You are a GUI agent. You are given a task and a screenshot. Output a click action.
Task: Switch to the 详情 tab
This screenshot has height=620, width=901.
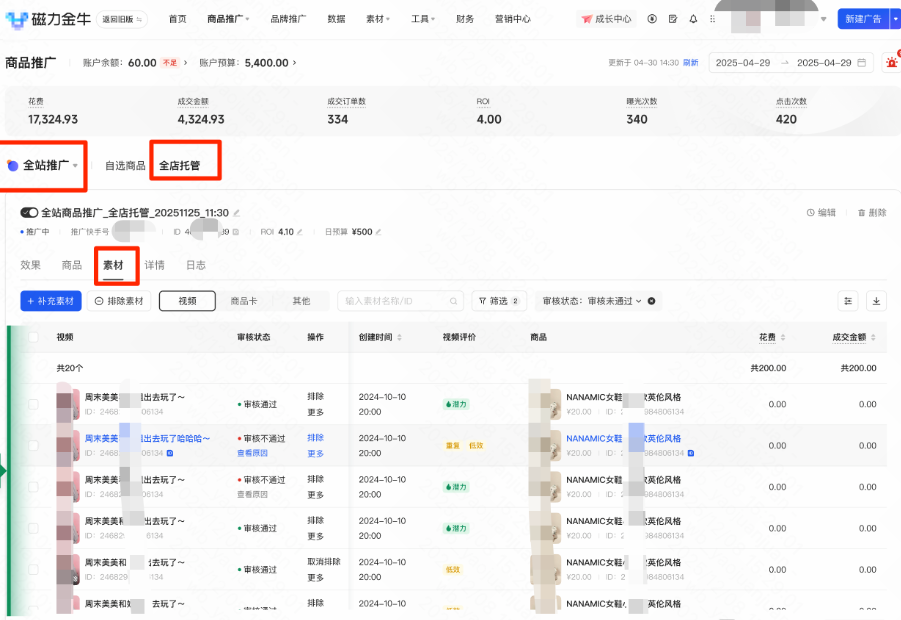pyautogui.click(x=155, y=265)
